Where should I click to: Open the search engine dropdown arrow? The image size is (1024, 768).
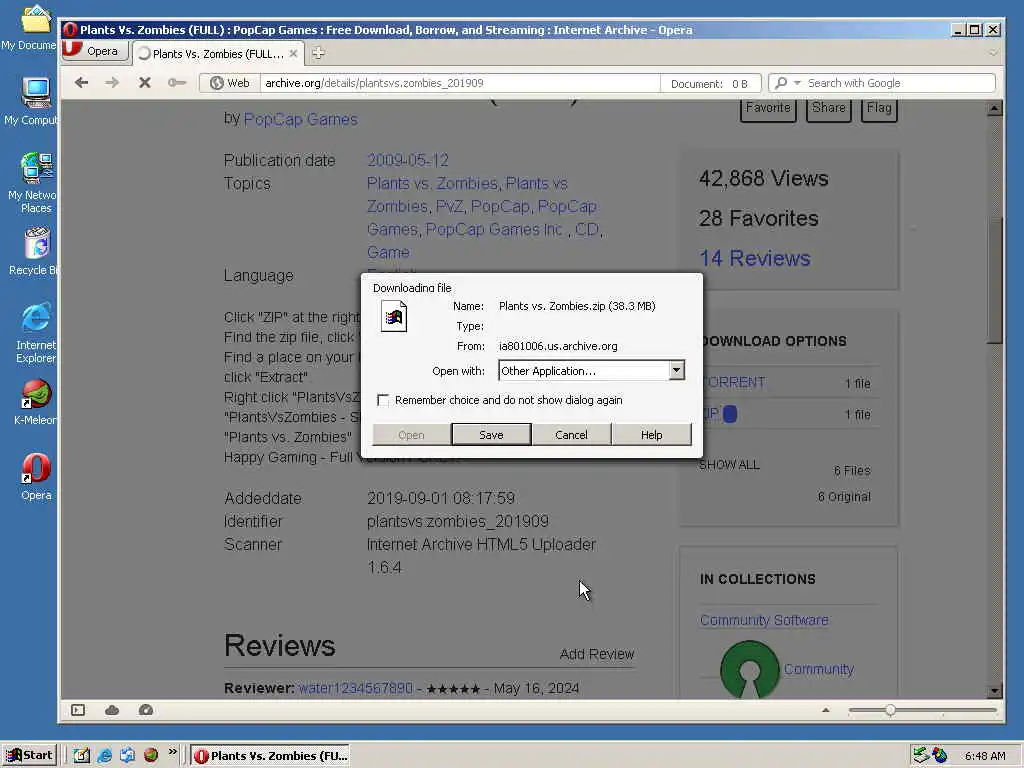click(797, 83)
